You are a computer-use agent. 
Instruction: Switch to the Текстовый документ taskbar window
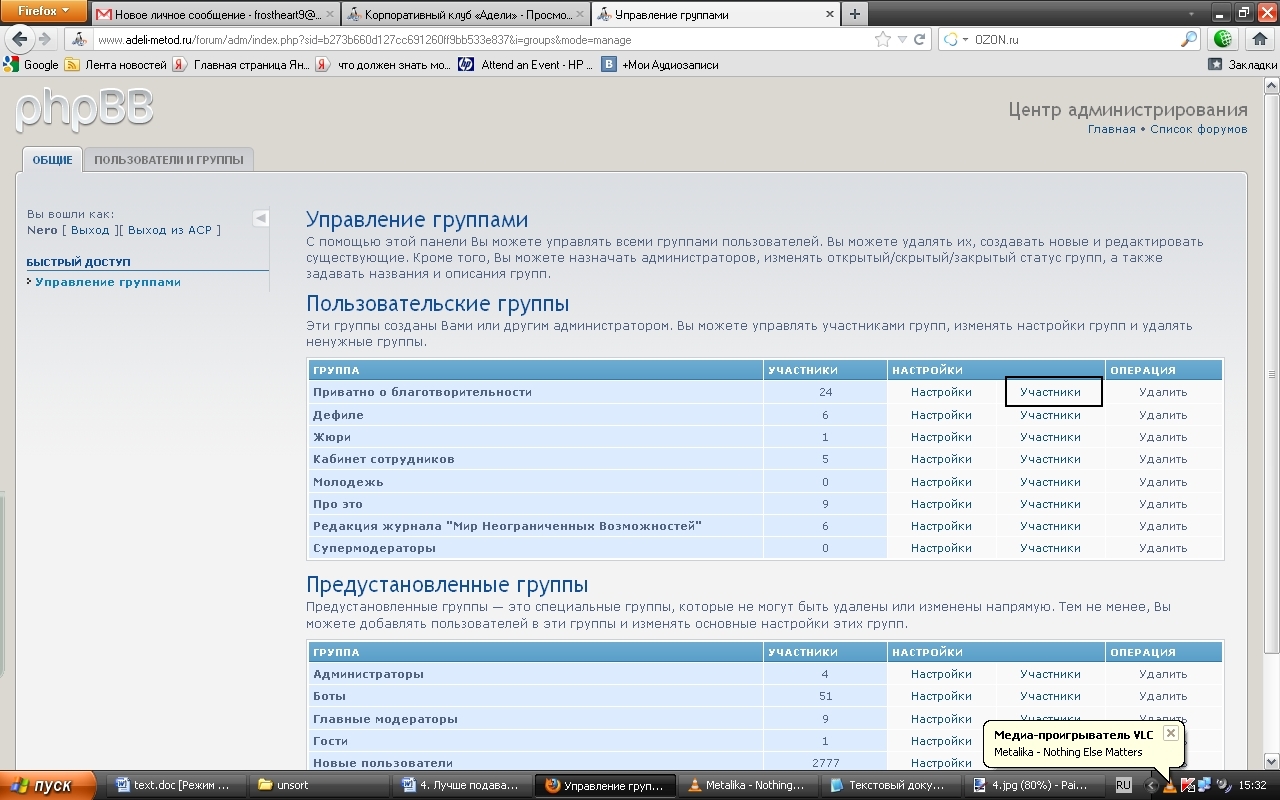coord(891,786)
